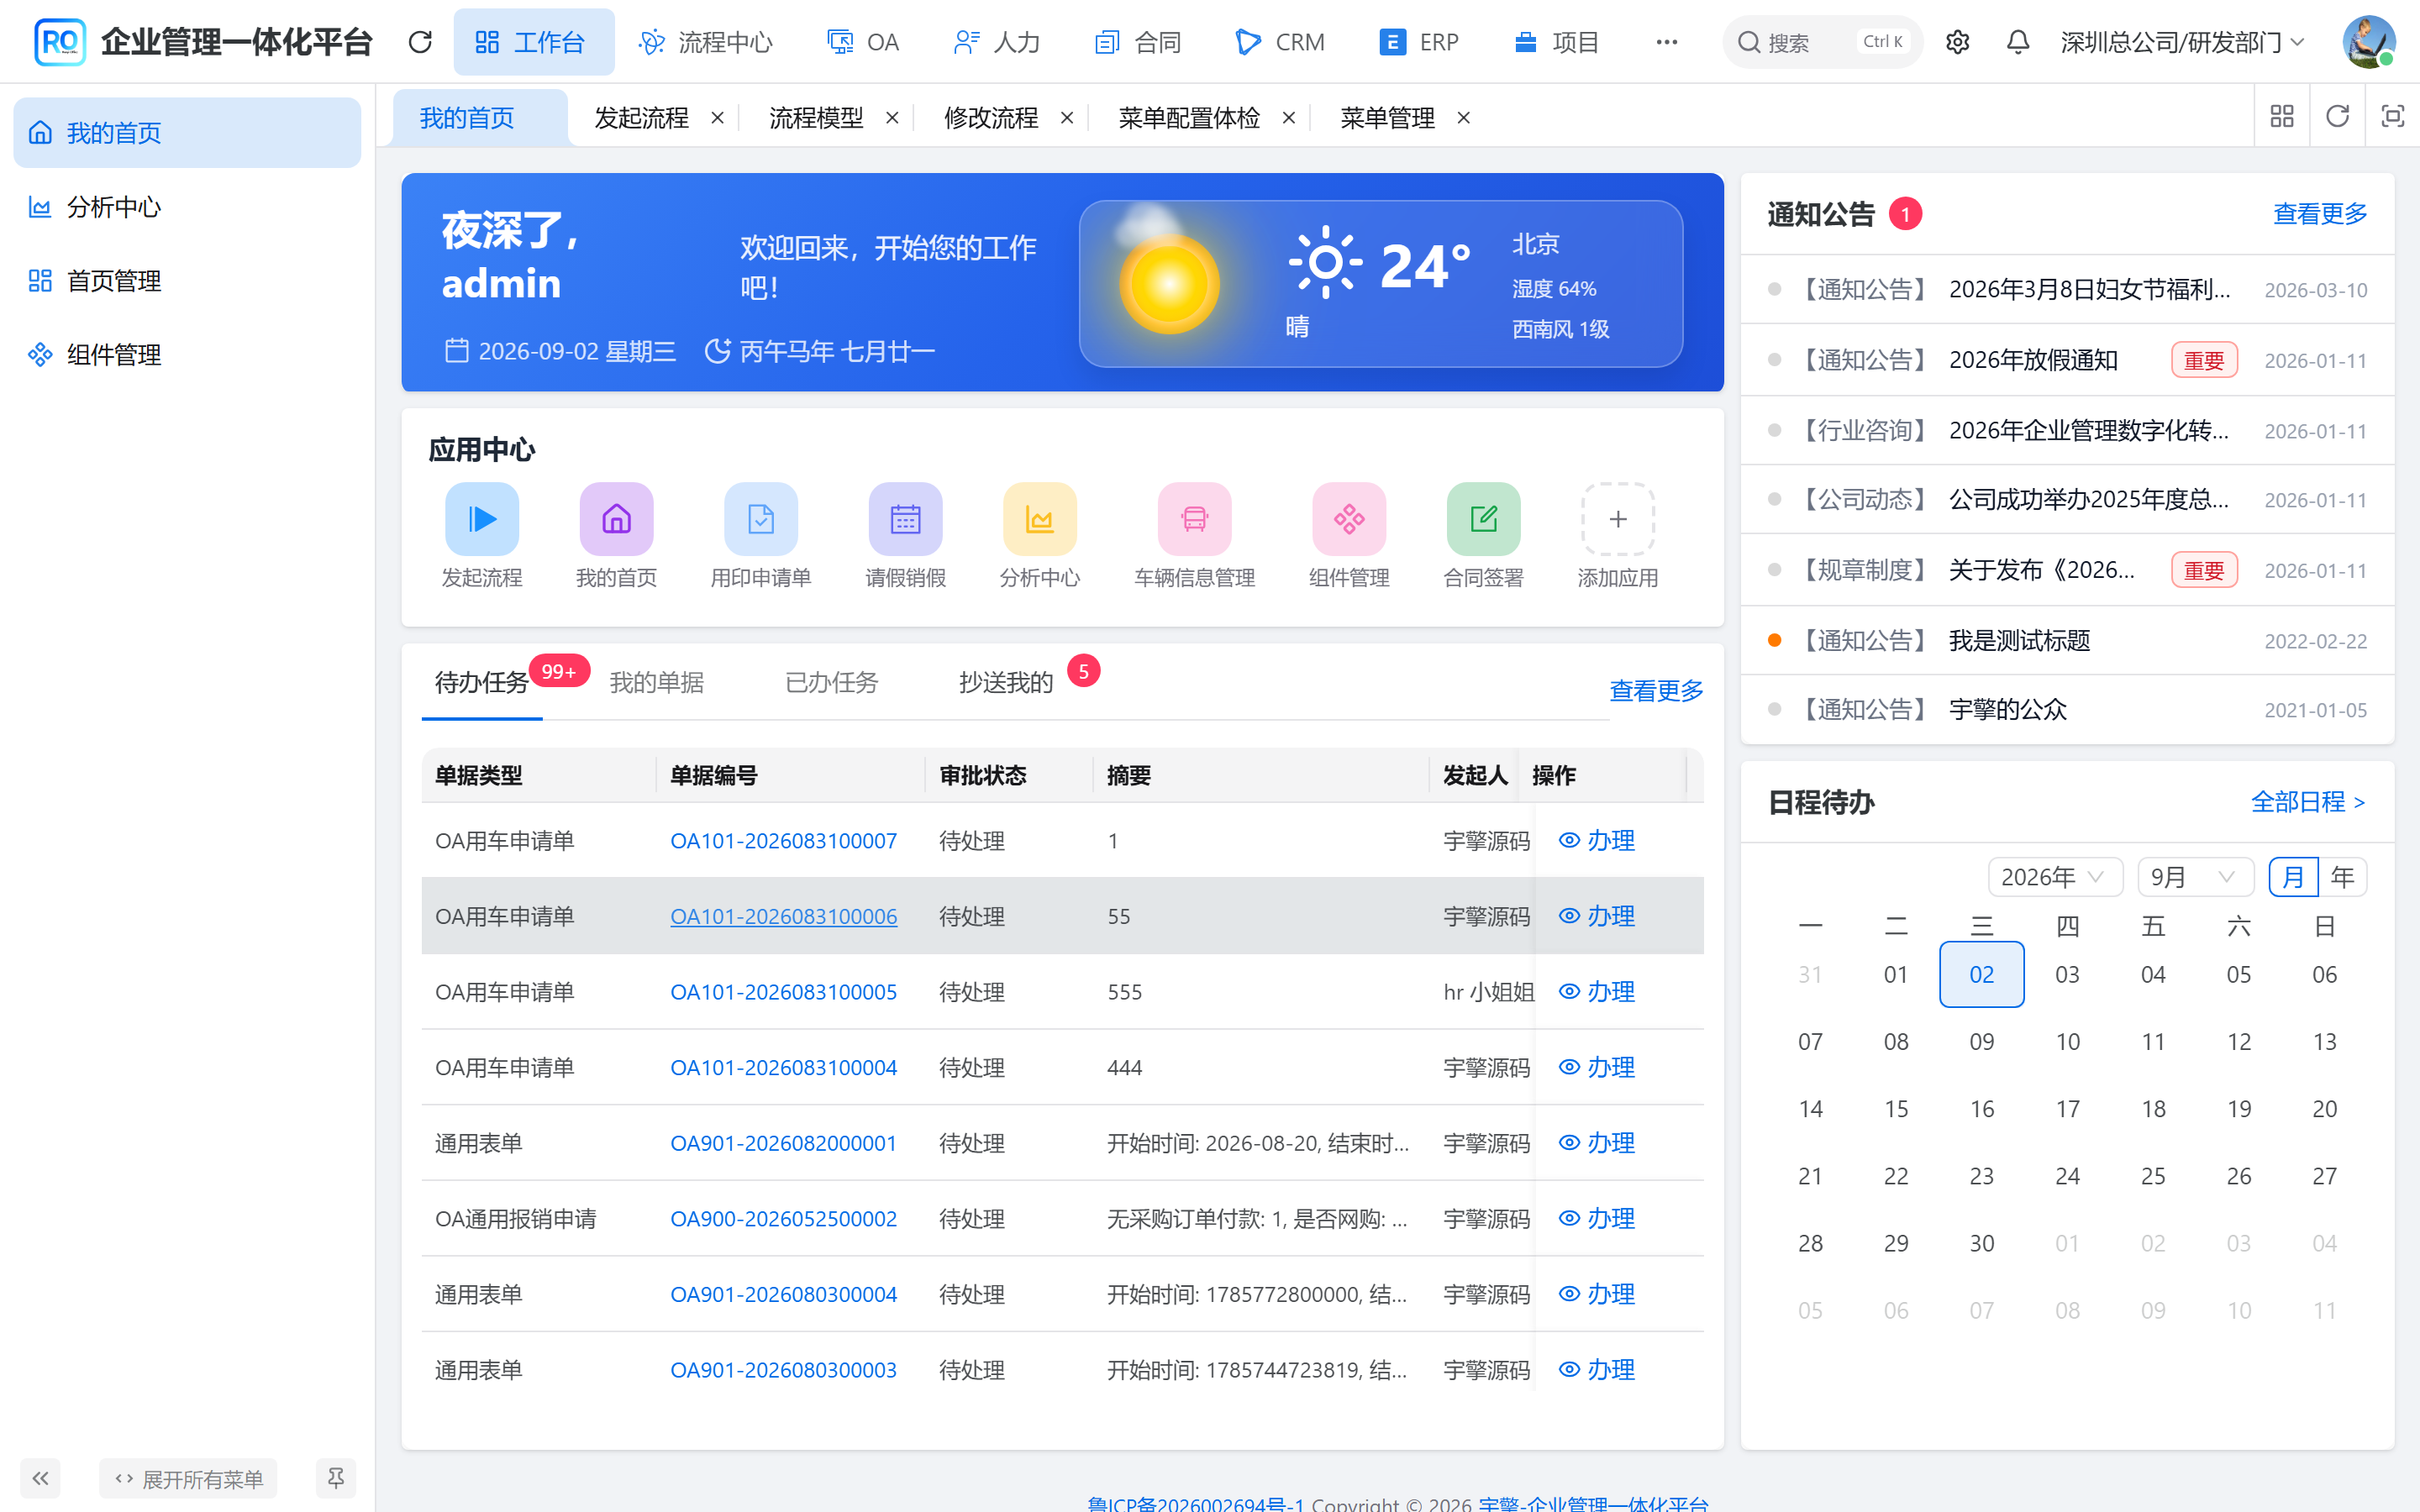Select the 合同 top menu
Screen dimensions: 2420x1512
1139,42
